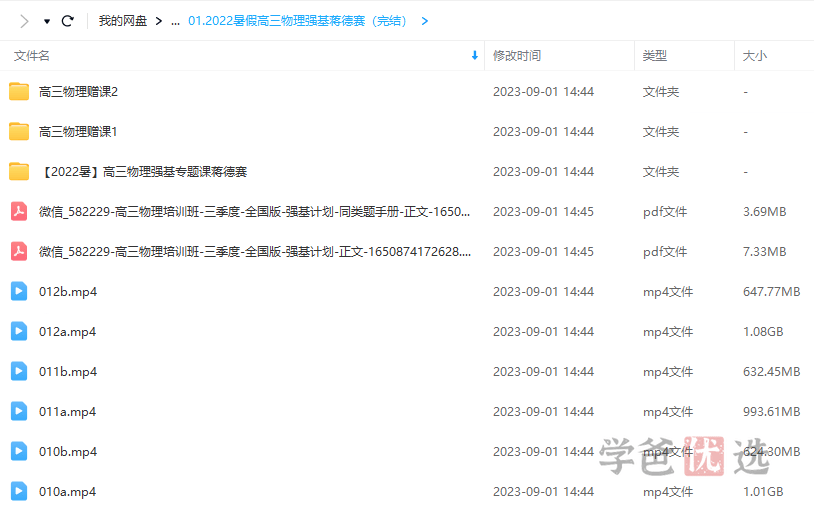This screenshot has height=516, width=814.
Task: Select file name 011a.mp4
Action: point(67,412)
